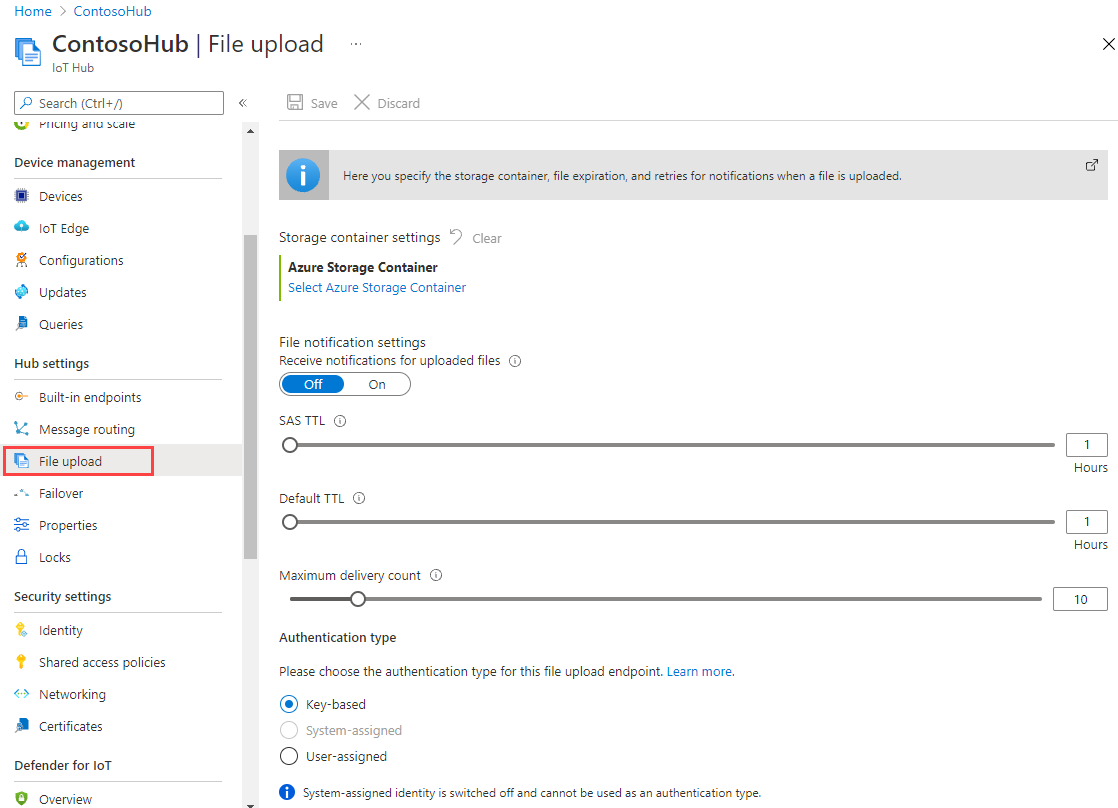Open the ContosoHub ellipsis more menu

coord(356,44)
